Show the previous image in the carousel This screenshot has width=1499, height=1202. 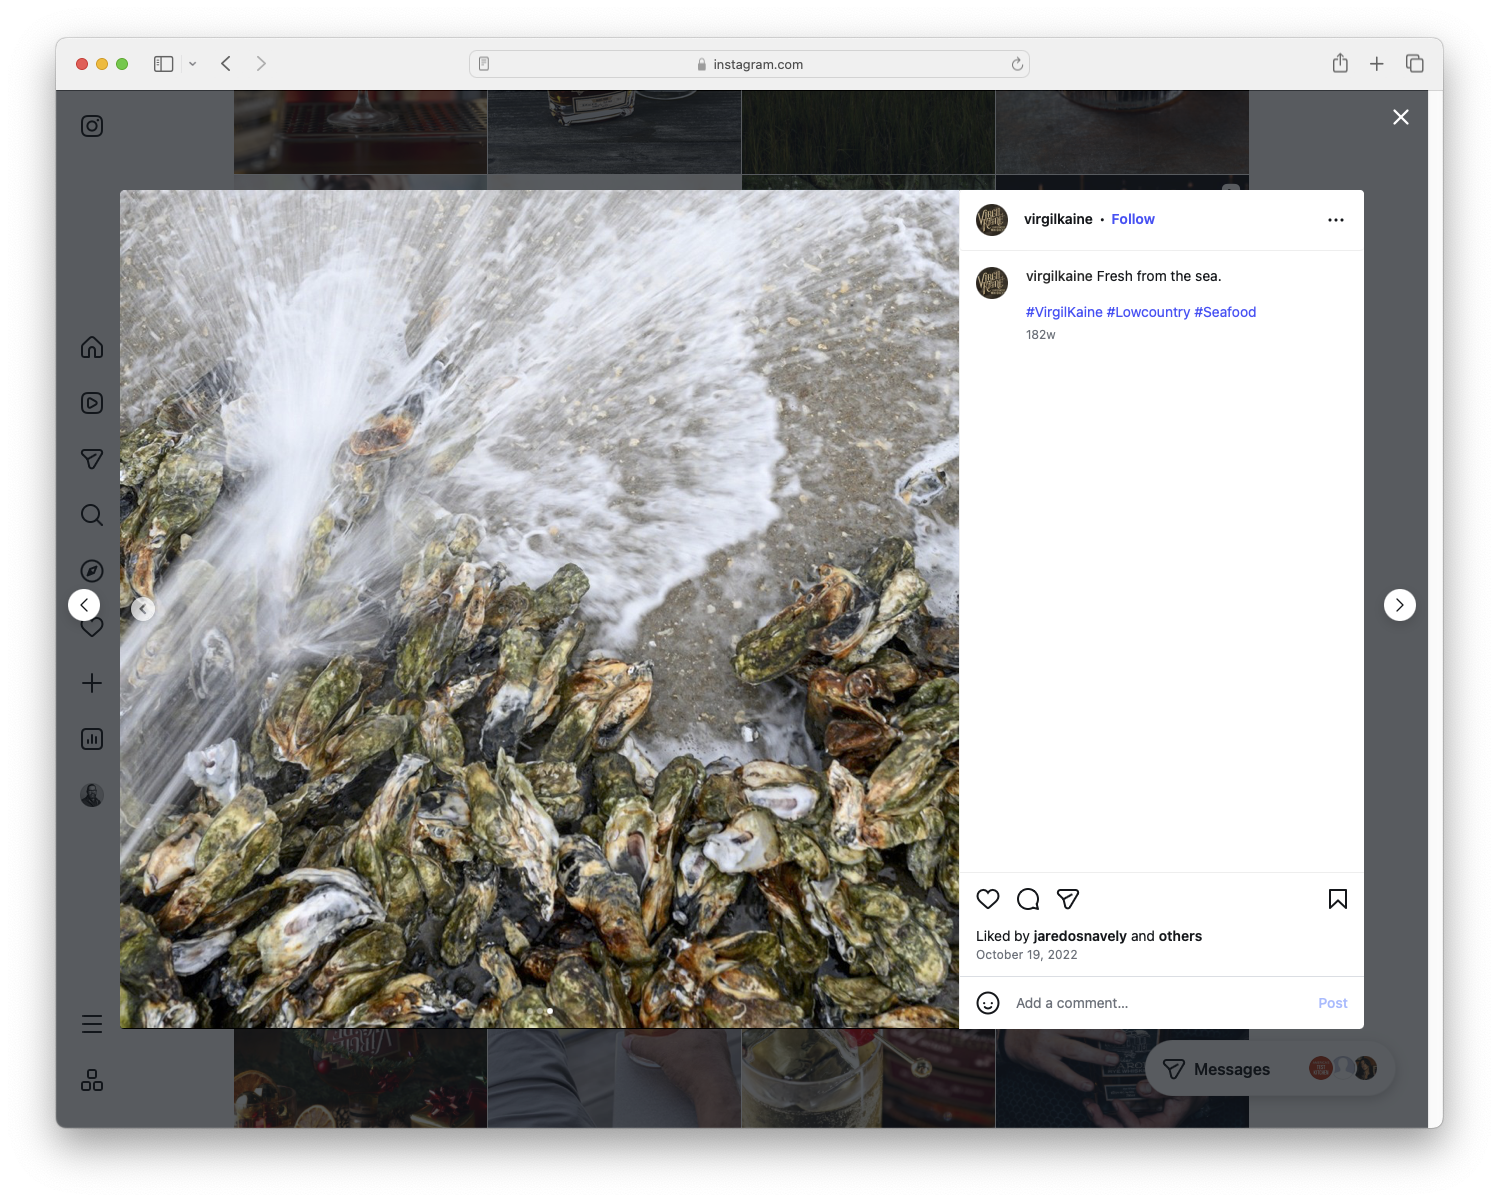[x=143, y=608]
